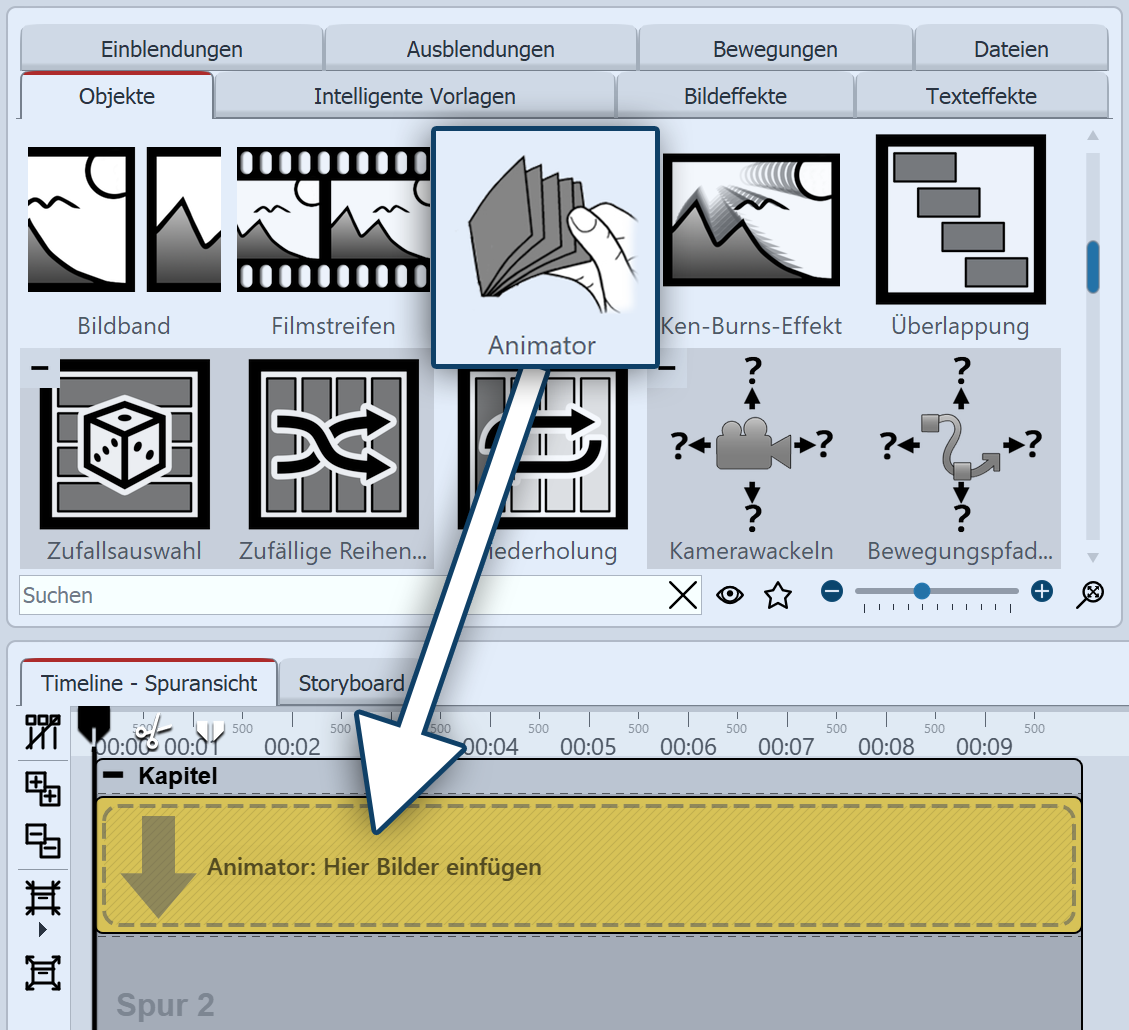1129x1030 pixels.
Task: Select the Bildband object icon
Action: pos(124,219)
